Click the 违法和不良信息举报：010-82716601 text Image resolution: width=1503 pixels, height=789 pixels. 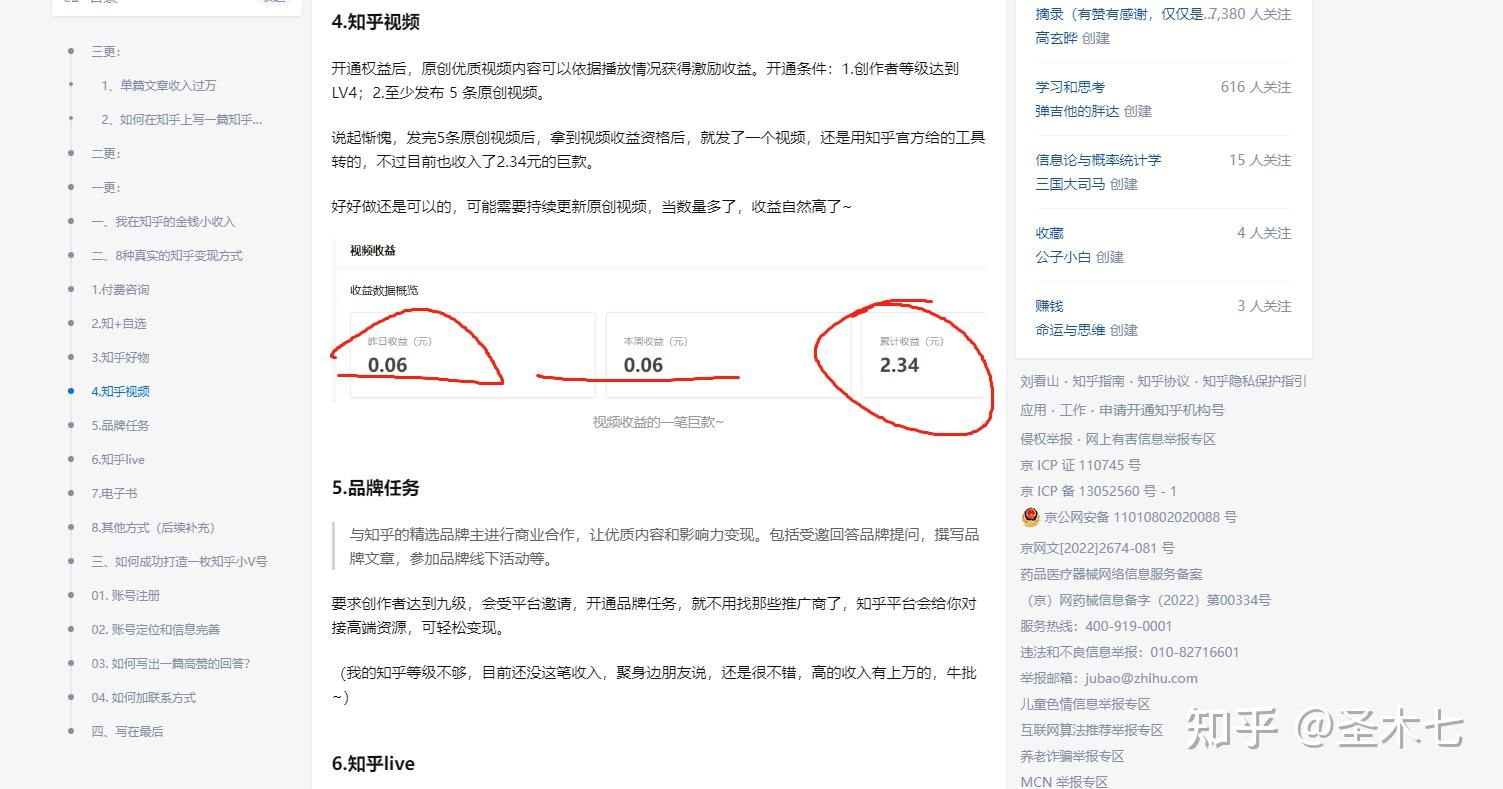[x=1129, y=652]
